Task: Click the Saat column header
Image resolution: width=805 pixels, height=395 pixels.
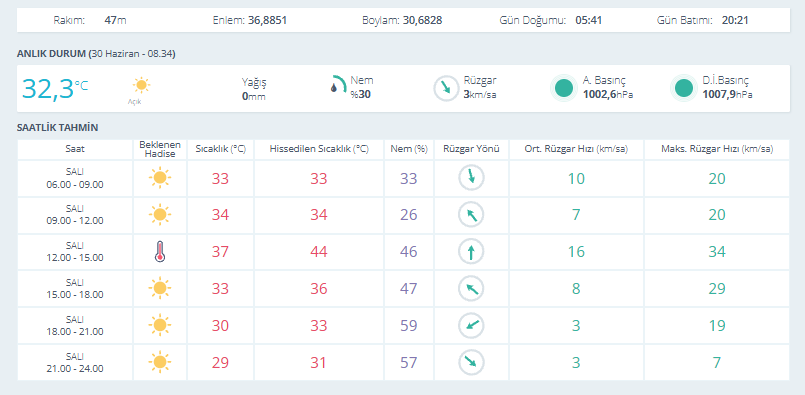Action: point(75,149)
